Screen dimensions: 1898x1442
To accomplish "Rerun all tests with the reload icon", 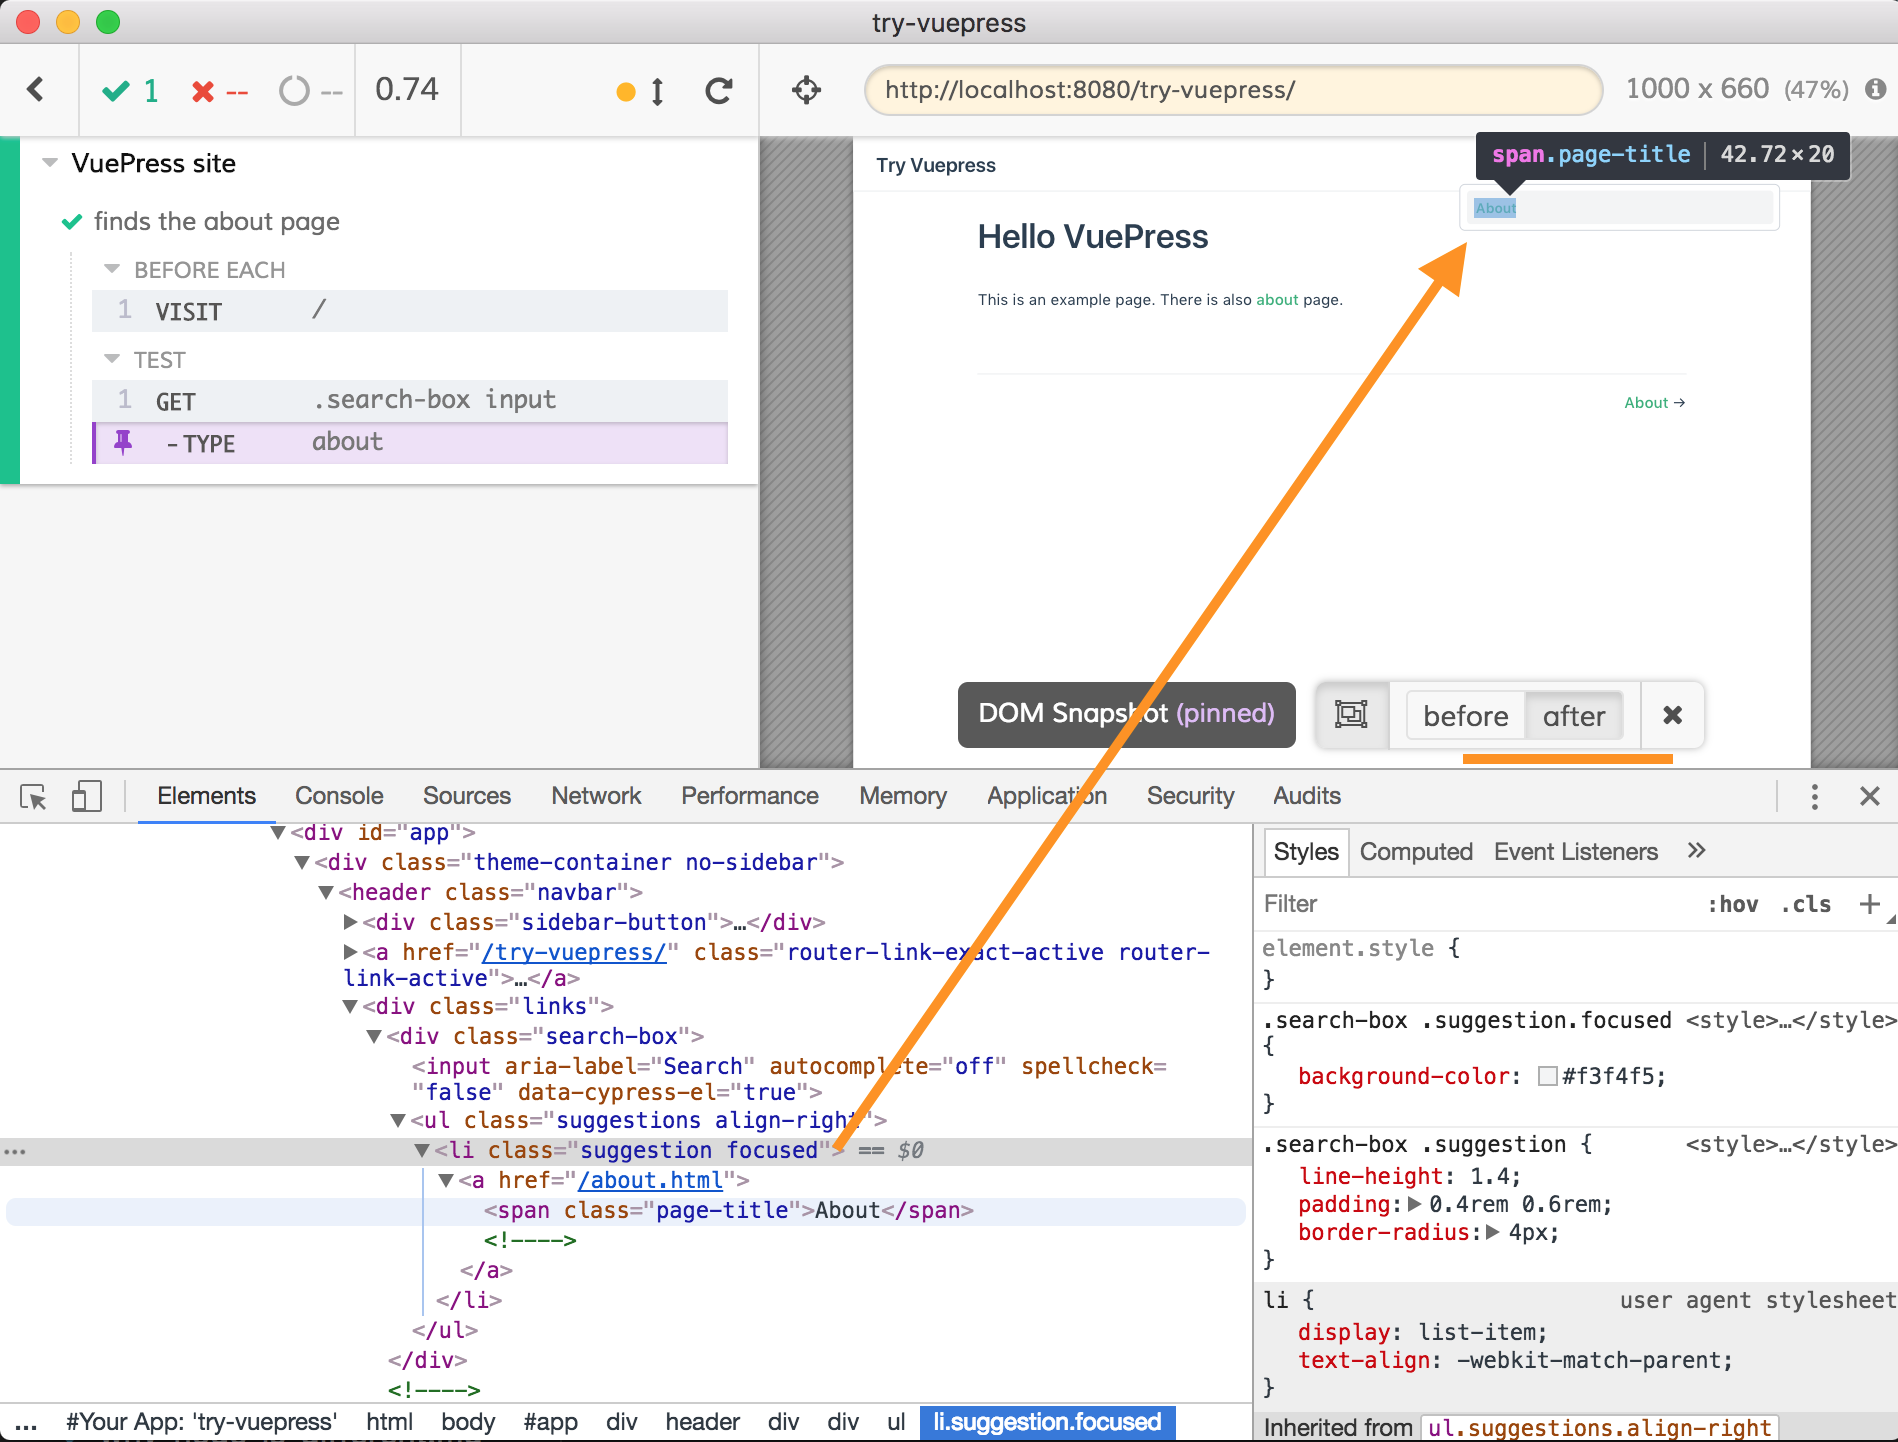I will 719,91.
